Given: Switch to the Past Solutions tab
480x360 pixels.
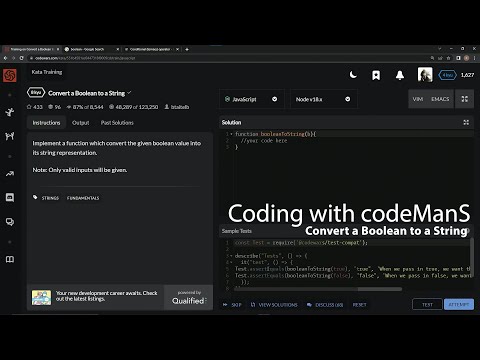Looking at the screenshot, I should coord(117,123).
